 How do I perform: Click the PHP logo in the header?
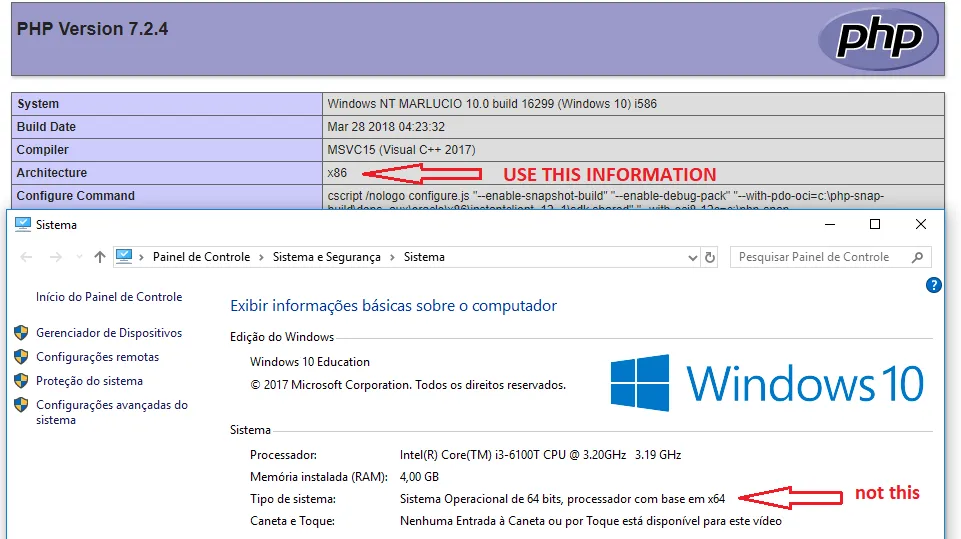pos(878,39)
